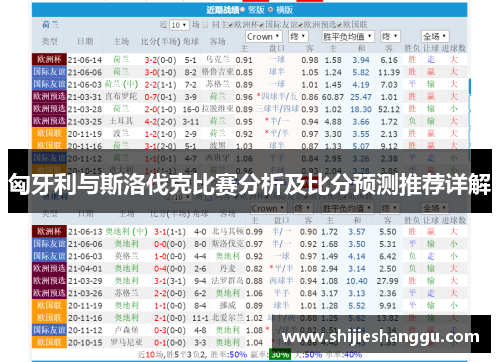Open the 直布罗陀 team link in the 21-03-31 row

[x=121, y=97]
